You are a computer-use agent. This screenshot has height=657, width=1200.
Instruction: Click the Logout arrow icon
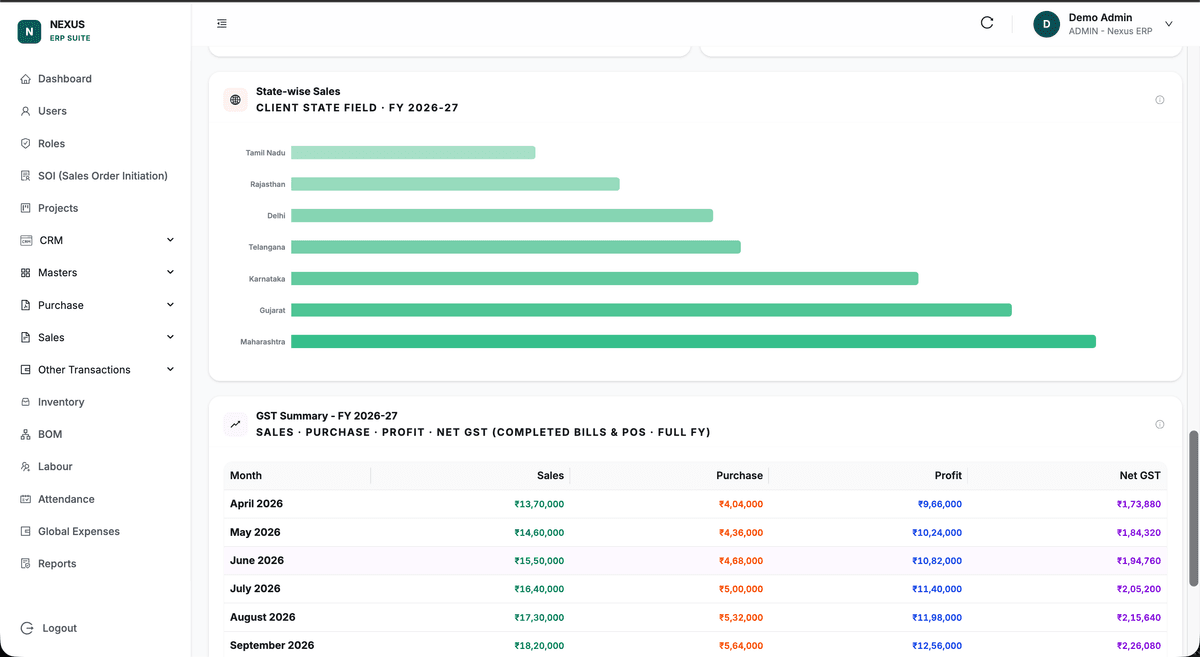tap(27, 628)
